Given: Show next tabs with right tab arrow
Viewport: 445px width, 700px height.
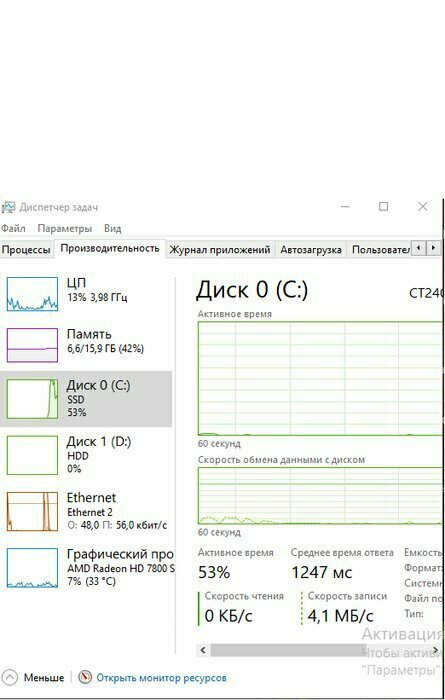Looking at the screenshot, I should click(433, 248).
